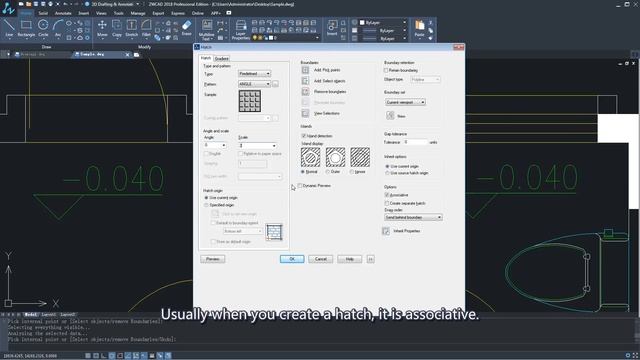Open the Boundary set dropdown
The width and height of the screenshot is (640, 360).
[405, 102]
